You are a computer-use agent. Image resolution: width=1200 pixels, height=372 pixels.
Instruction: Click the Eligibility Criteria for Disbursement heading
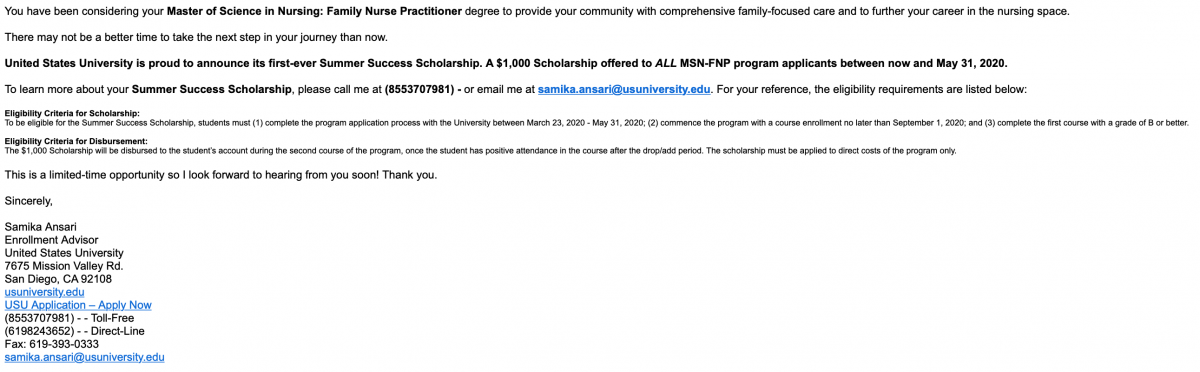click(76, 141)
